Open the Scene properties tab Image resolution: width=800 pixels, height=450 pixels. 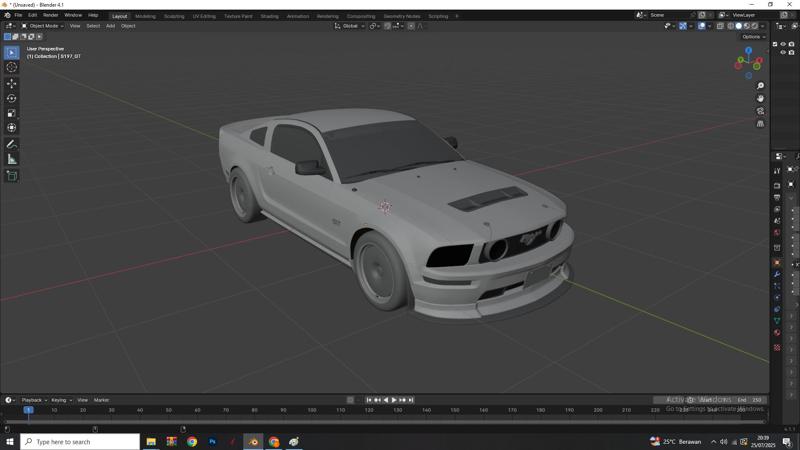coord(777,221)
